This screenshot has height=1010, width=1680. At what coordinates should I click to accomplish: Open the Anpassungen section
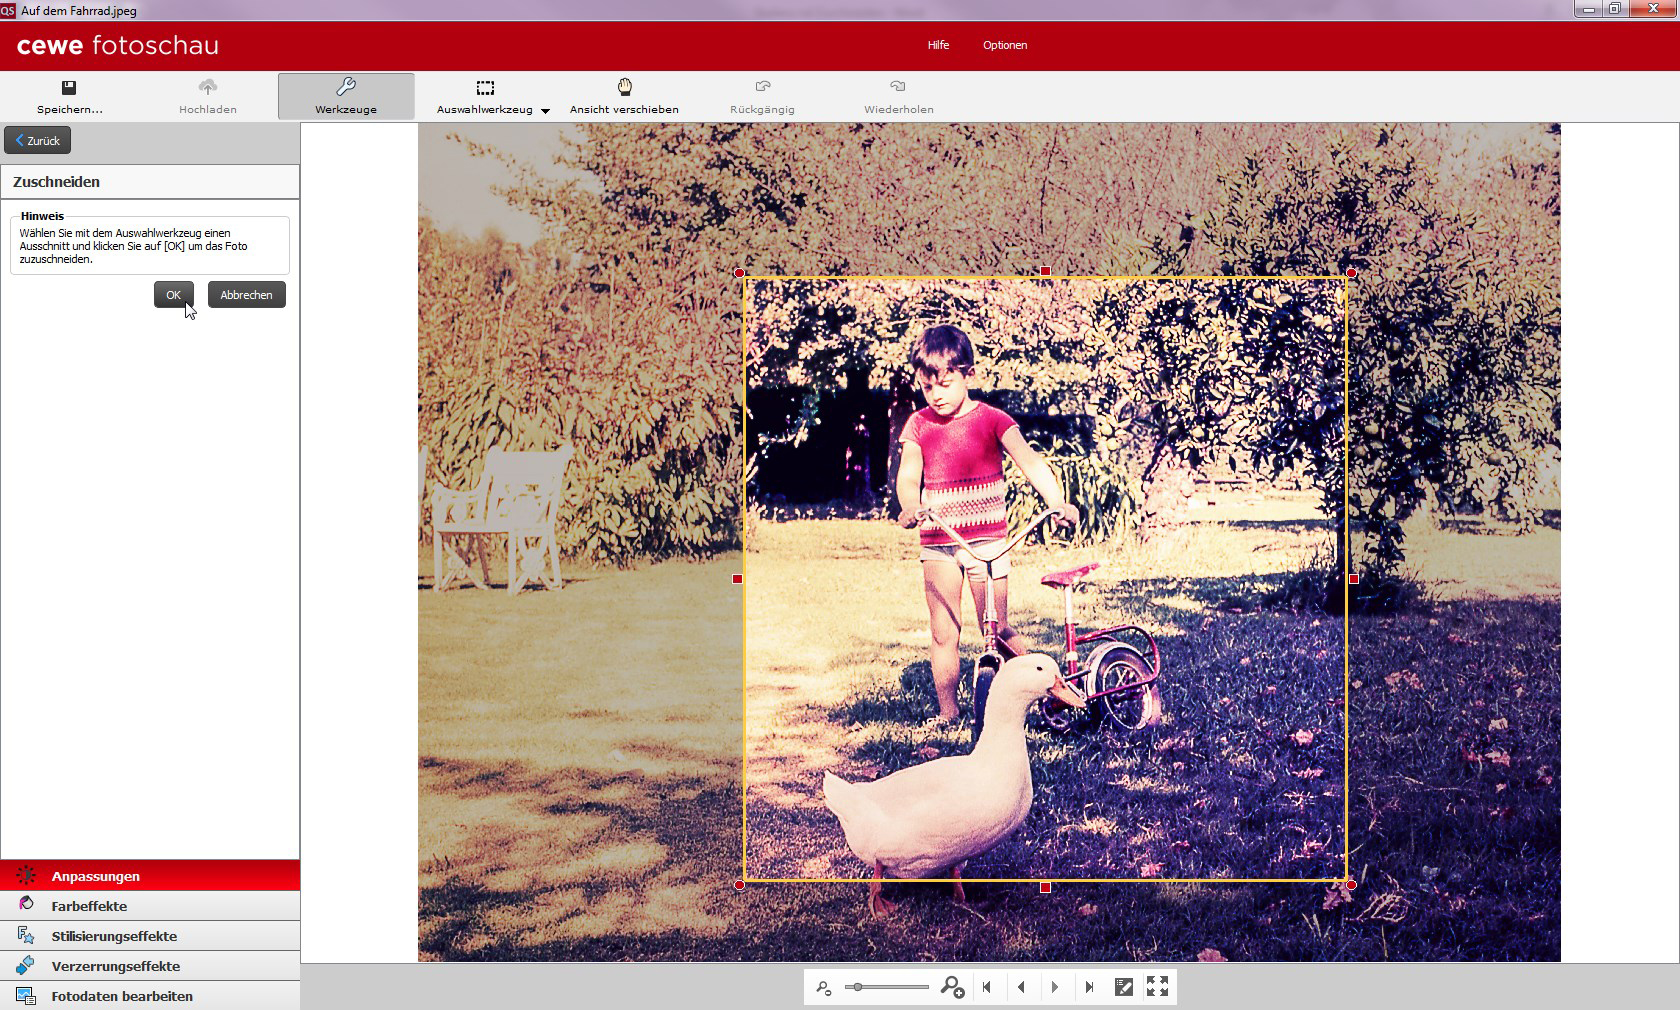[150, 876]
